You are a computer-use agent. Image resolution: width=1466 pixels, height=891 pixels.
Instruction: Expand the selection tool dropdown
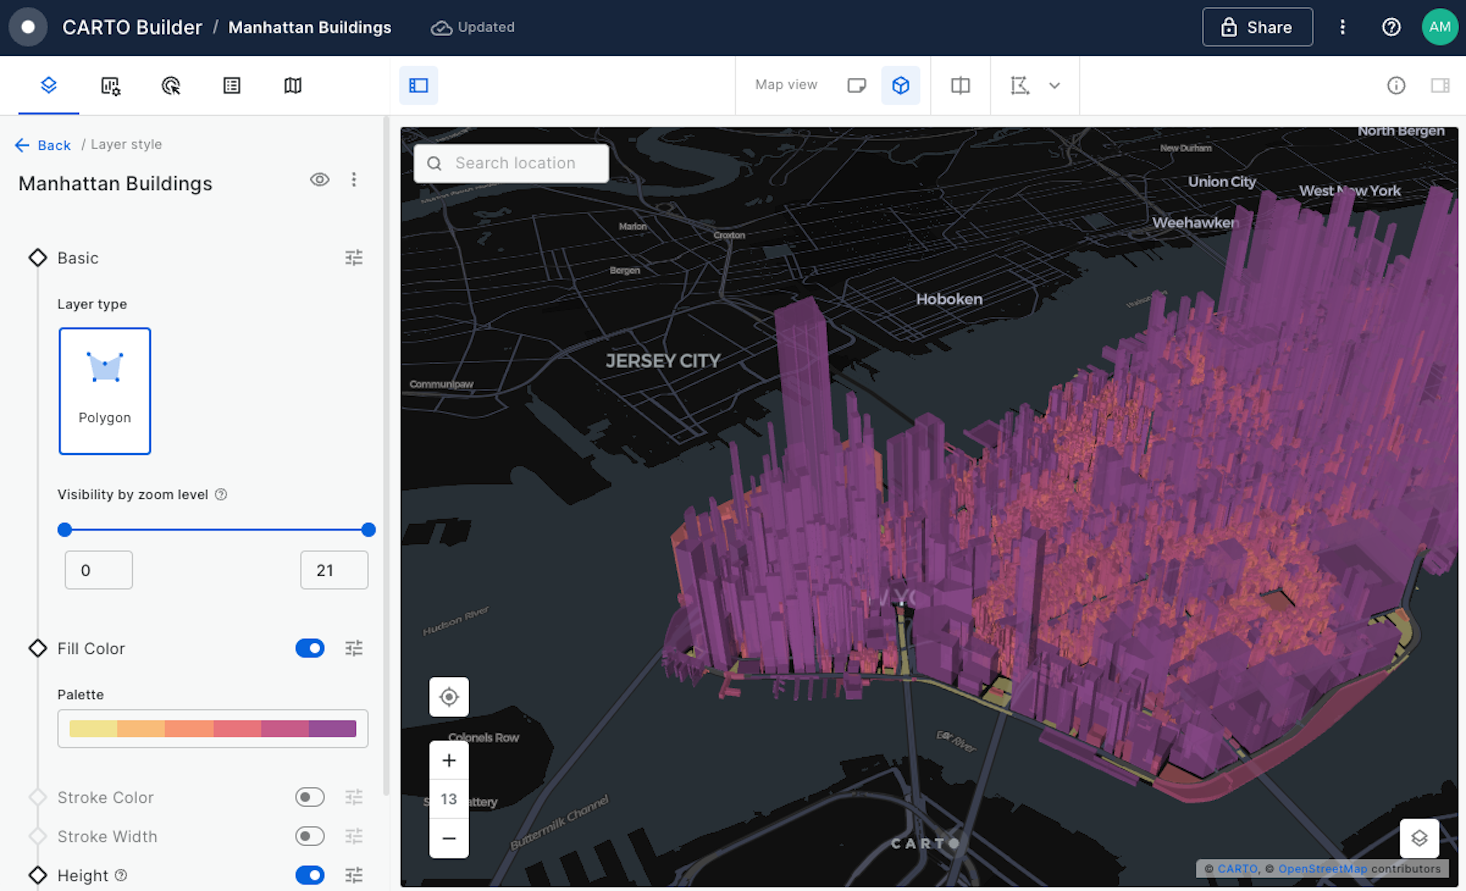pyautogui.click(x=1056, y=85)
